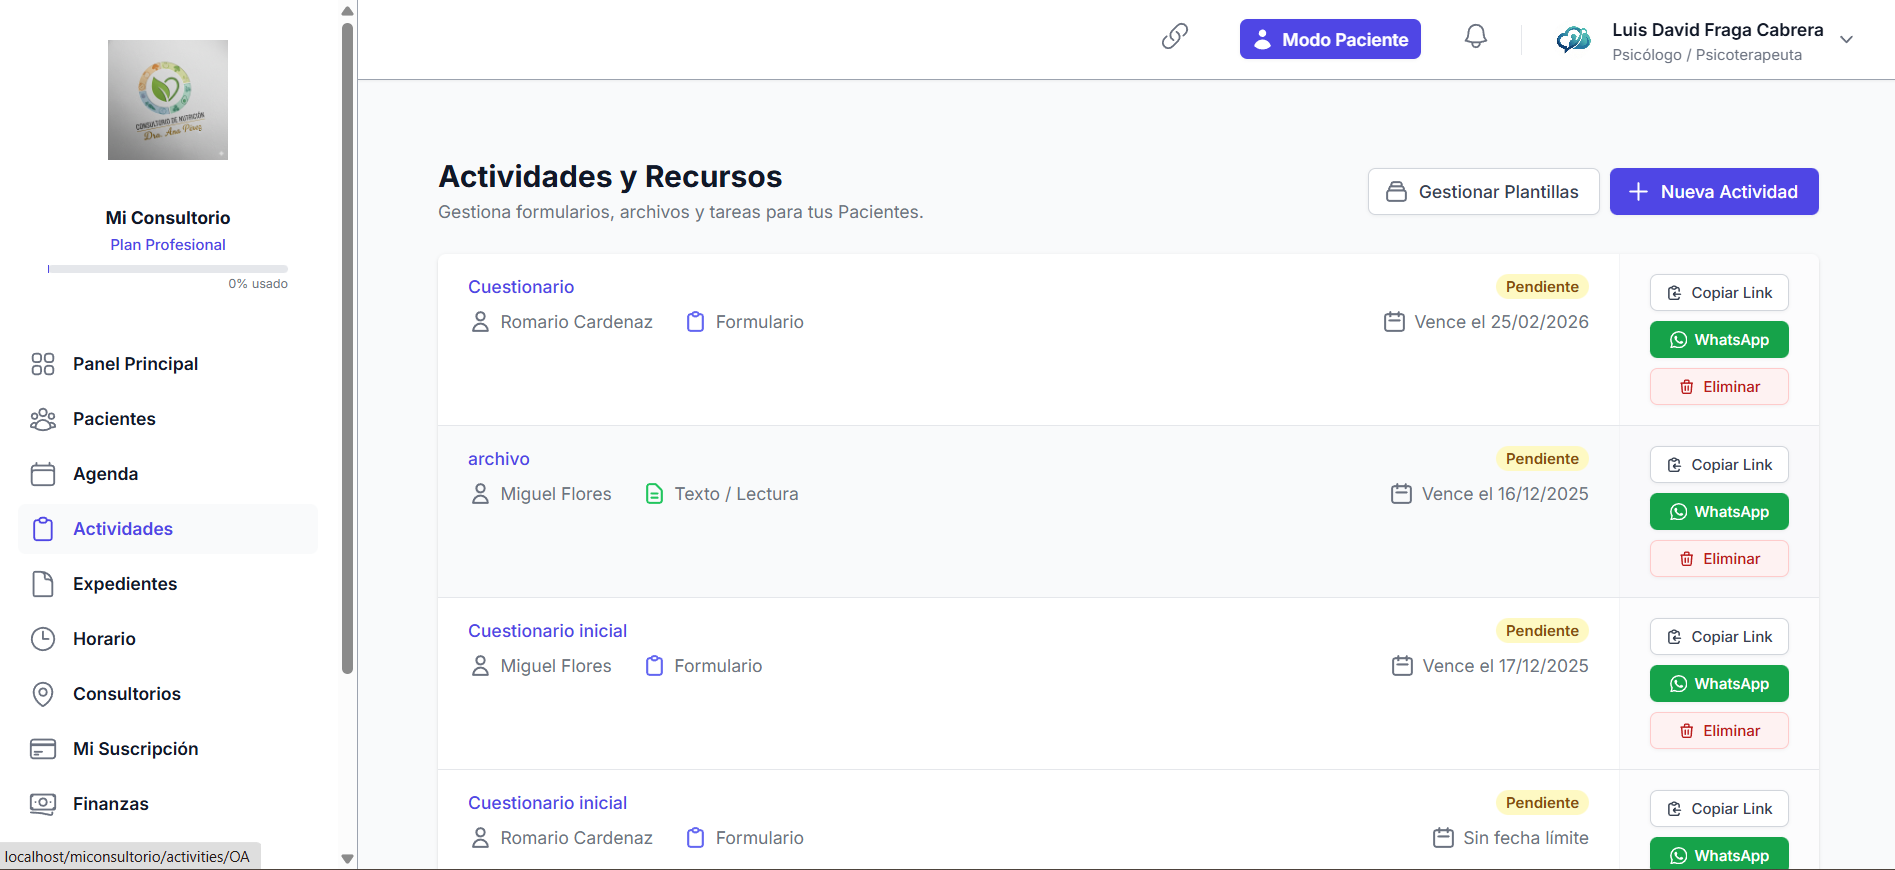Share Cuestionario inicial 17/12/2025 on WhatsApp
Viewport: 1895px width, 870px height.
click(x=1719, y=684)
